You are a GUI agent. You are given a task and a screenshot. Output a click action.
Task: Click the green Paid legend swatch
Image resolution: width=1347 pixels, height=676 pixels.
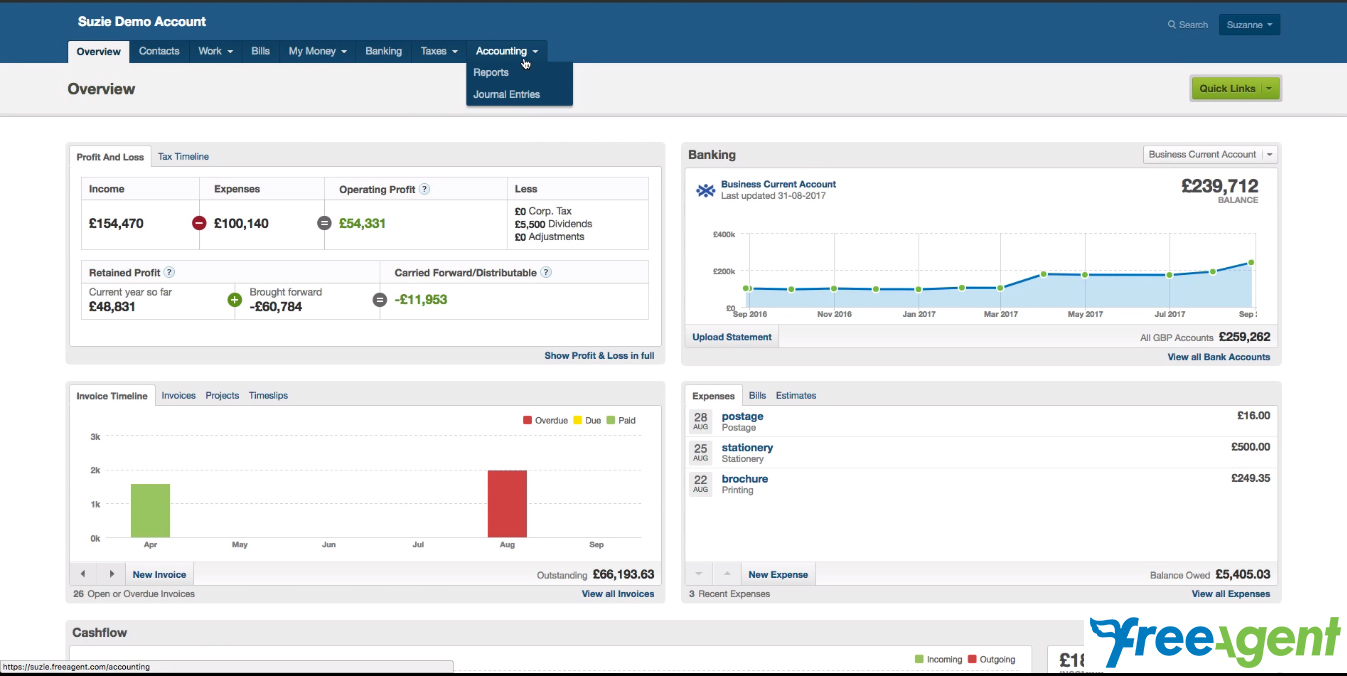[610, 420]
